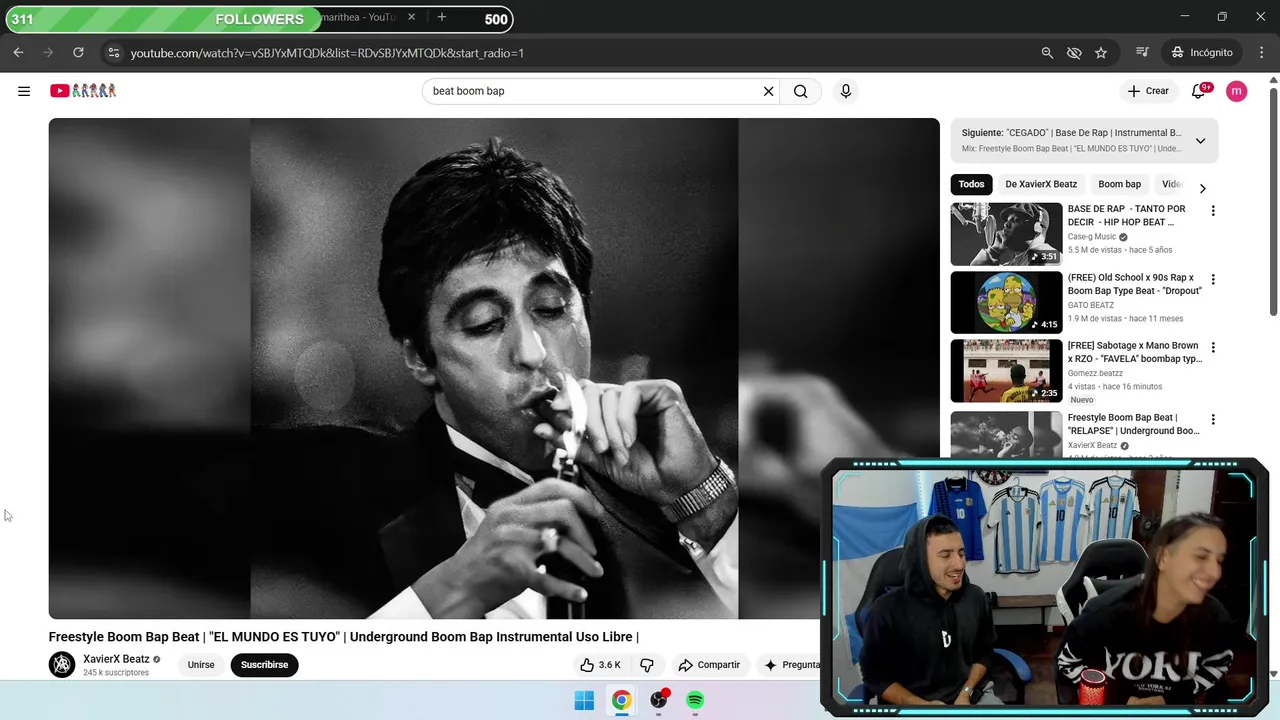The width and height of the screenshot is (1280, 720).
Task: Open options for the Dropout beat video
Action: 1213,279
